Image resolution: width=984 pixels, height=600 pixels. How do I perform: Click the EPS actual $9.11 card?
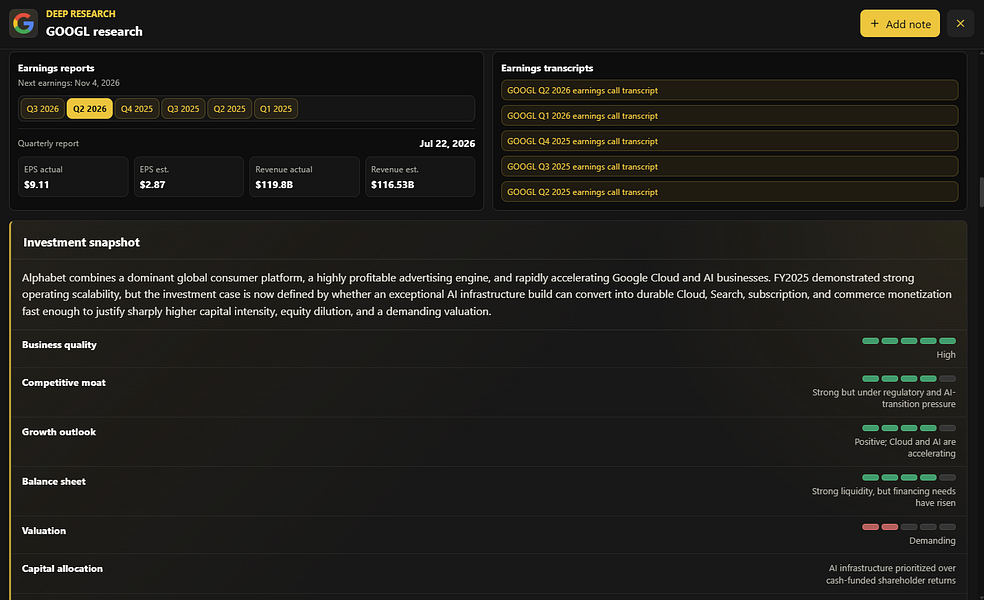coord(73,177)
